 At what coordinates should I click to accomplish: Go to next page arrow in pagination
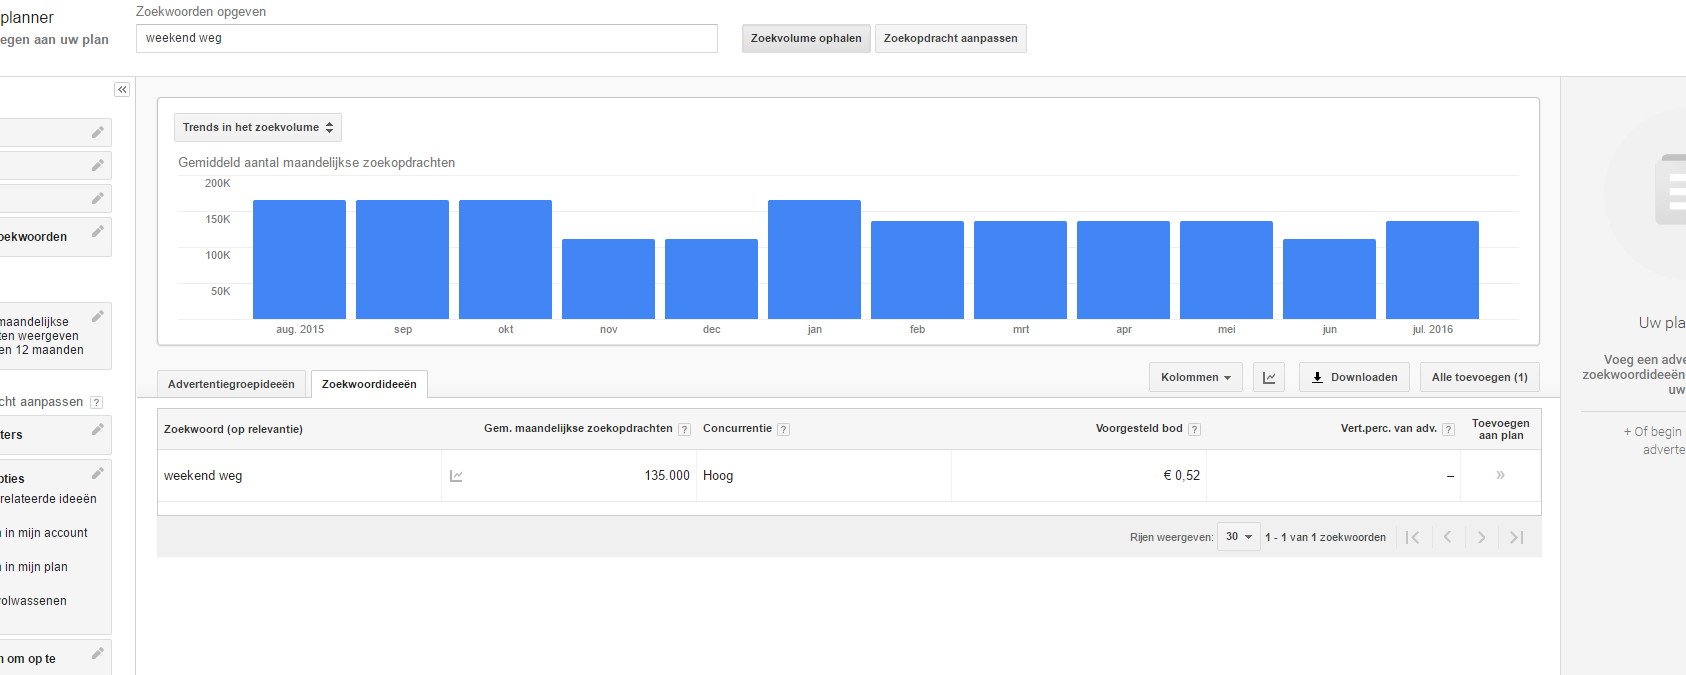(x=1481, y=537)
